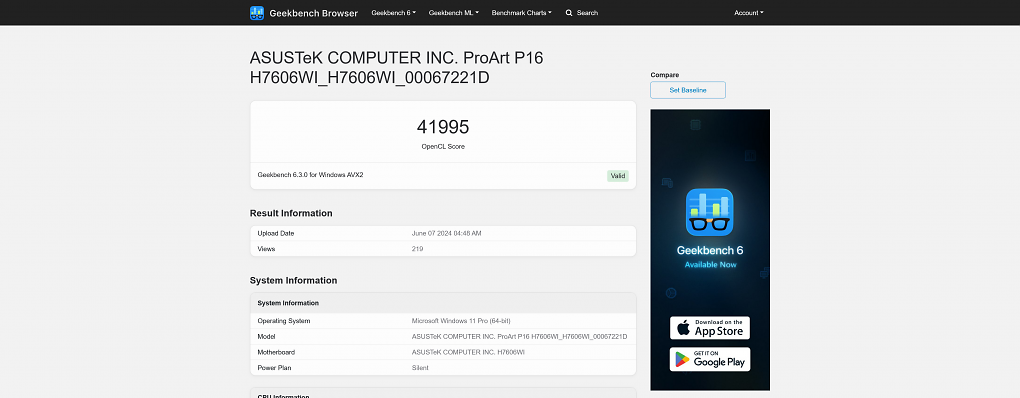Click the System Information section heading
The image size is (1020, 398).
click(293, 281)
